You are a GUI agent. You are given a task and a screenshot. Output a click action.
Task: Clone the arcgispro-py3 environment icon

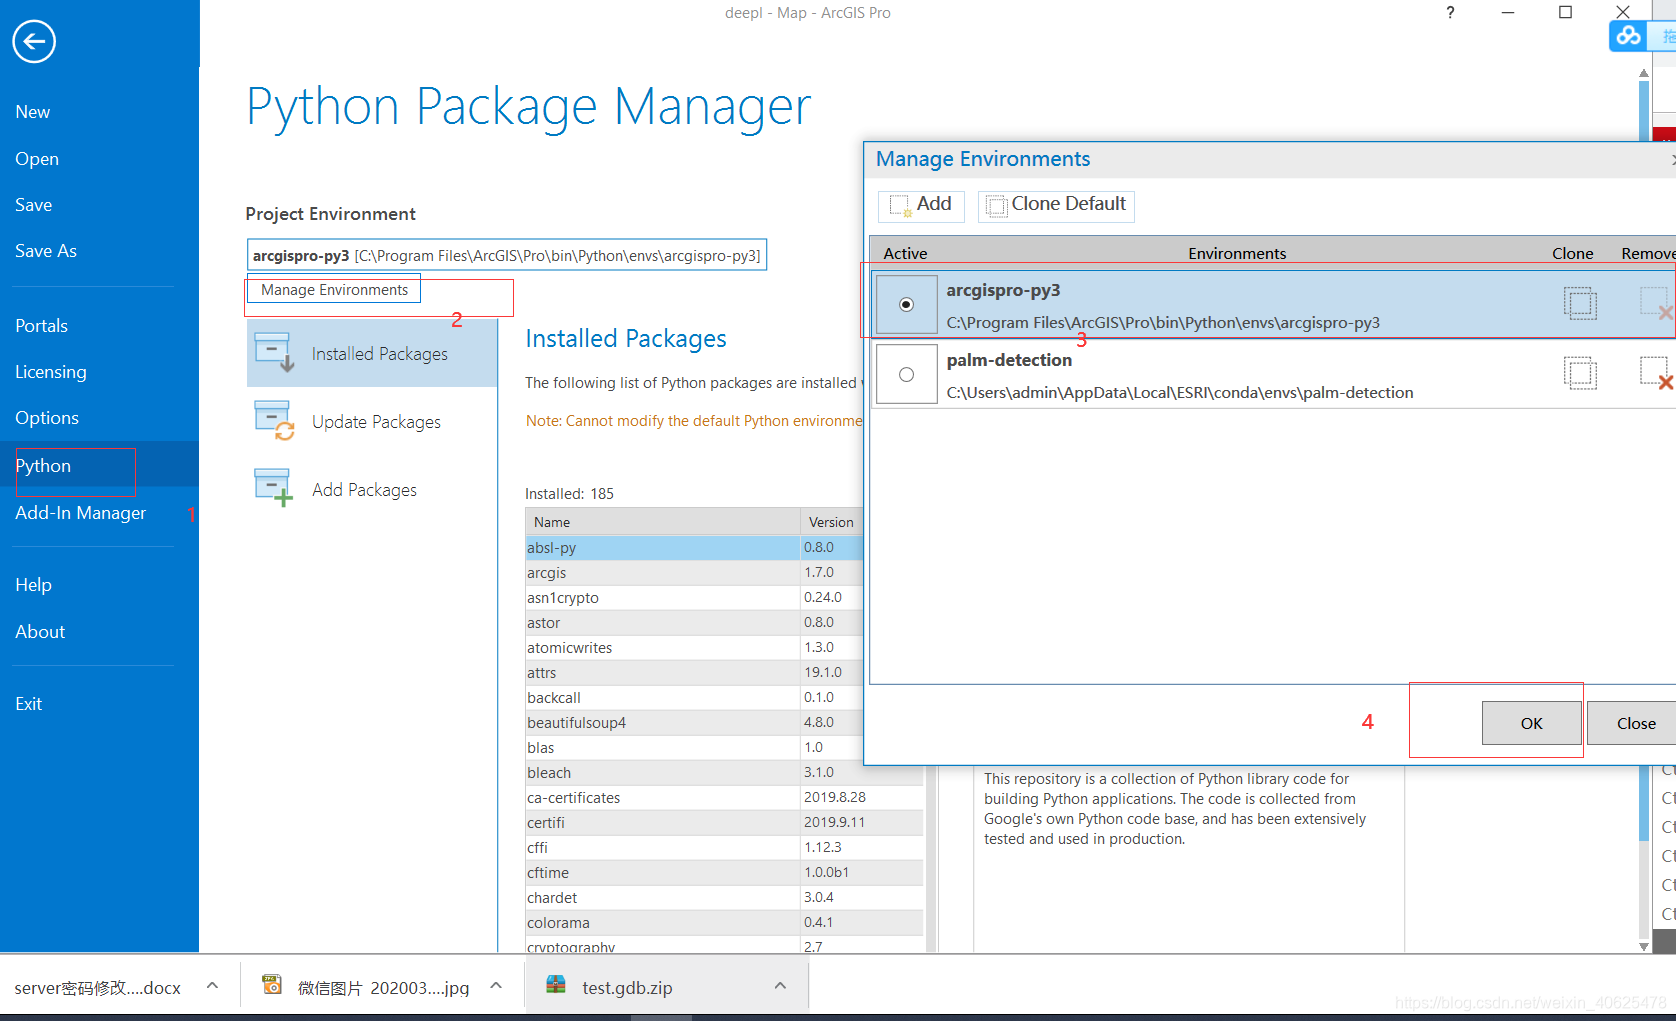click(1580, 303)
